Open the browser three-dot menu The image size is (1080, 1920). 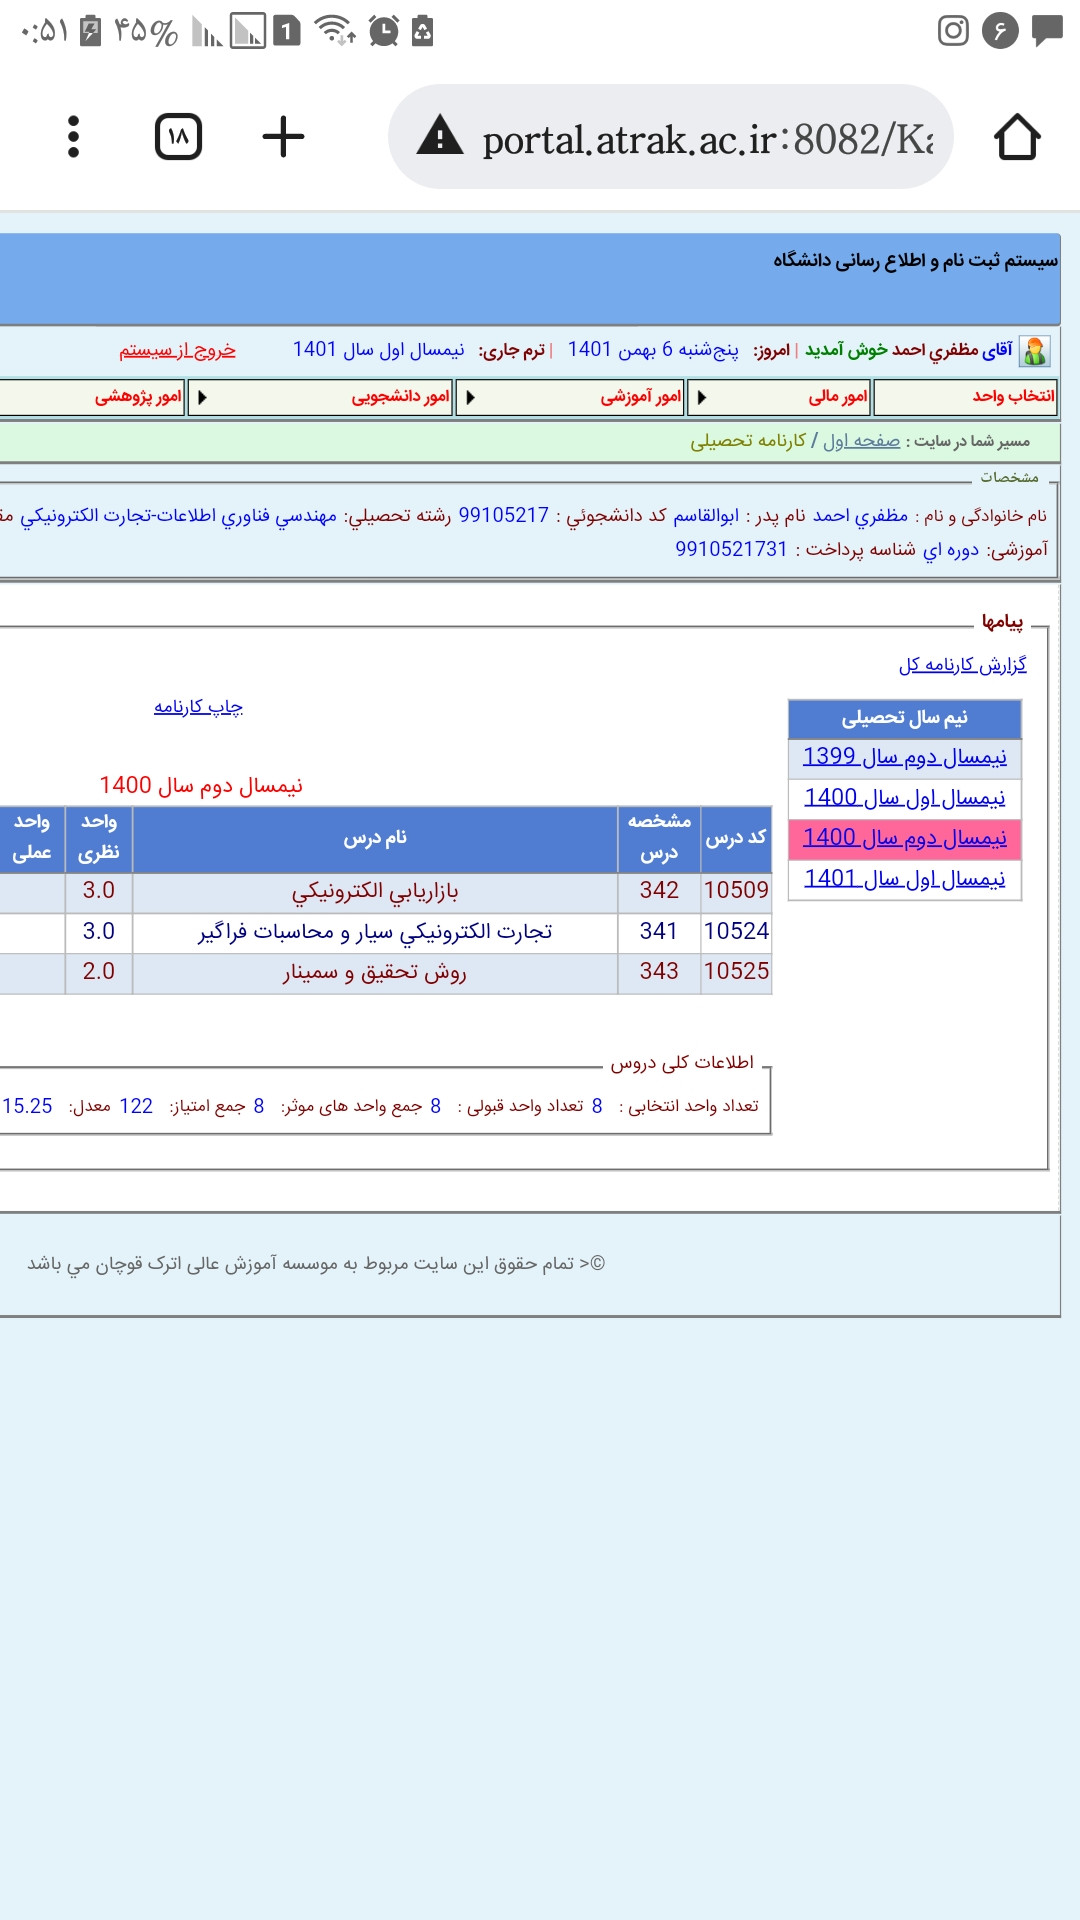73,137
